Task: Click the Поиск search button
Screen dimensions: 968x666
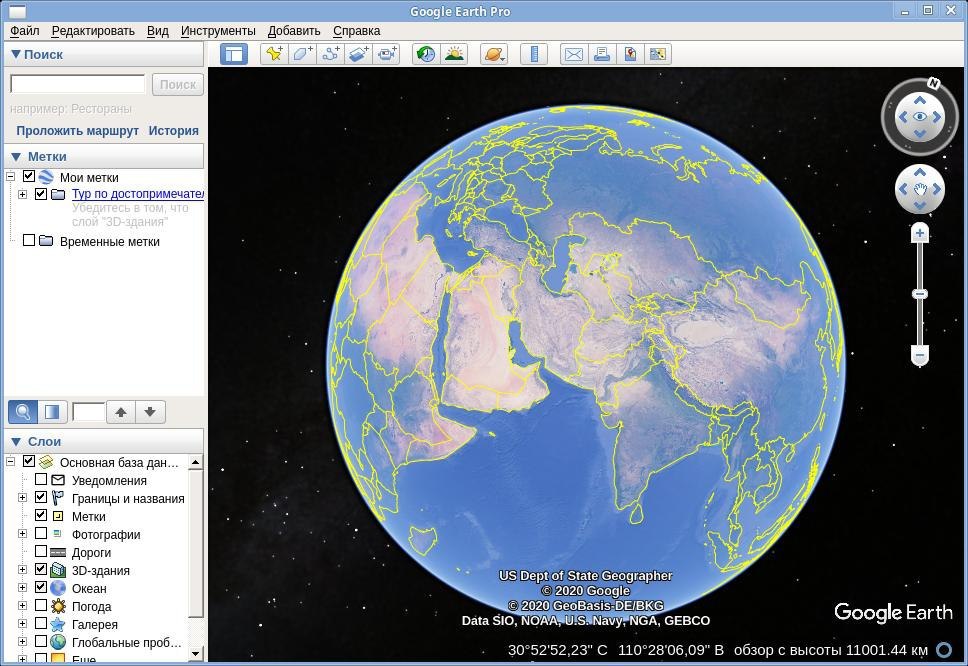Action: (178, 85)
